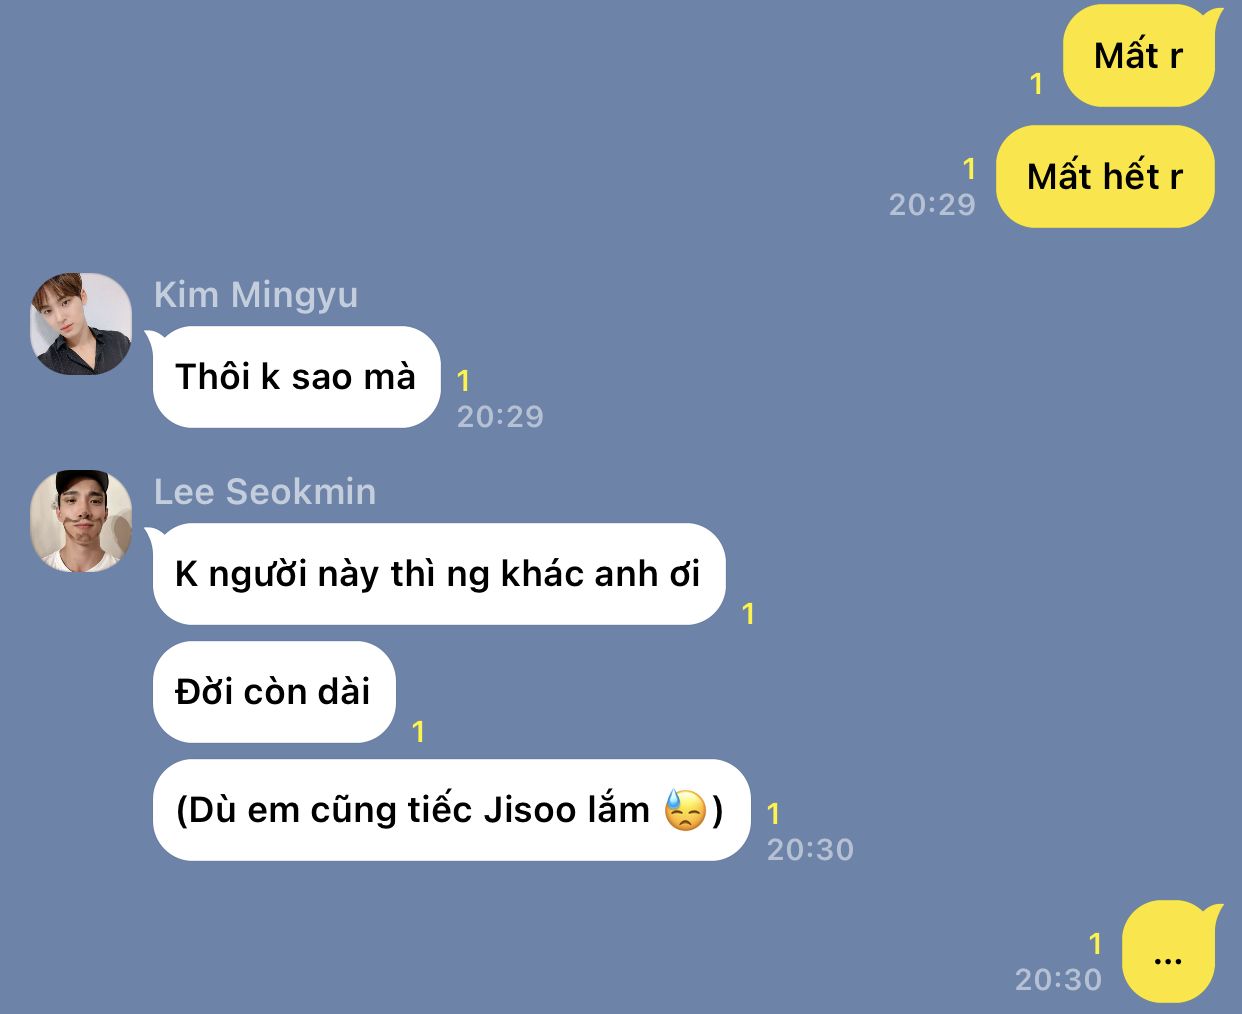Select the yellow "..." message bubble
The image size is (1242, 1014).
[1170, 952]
